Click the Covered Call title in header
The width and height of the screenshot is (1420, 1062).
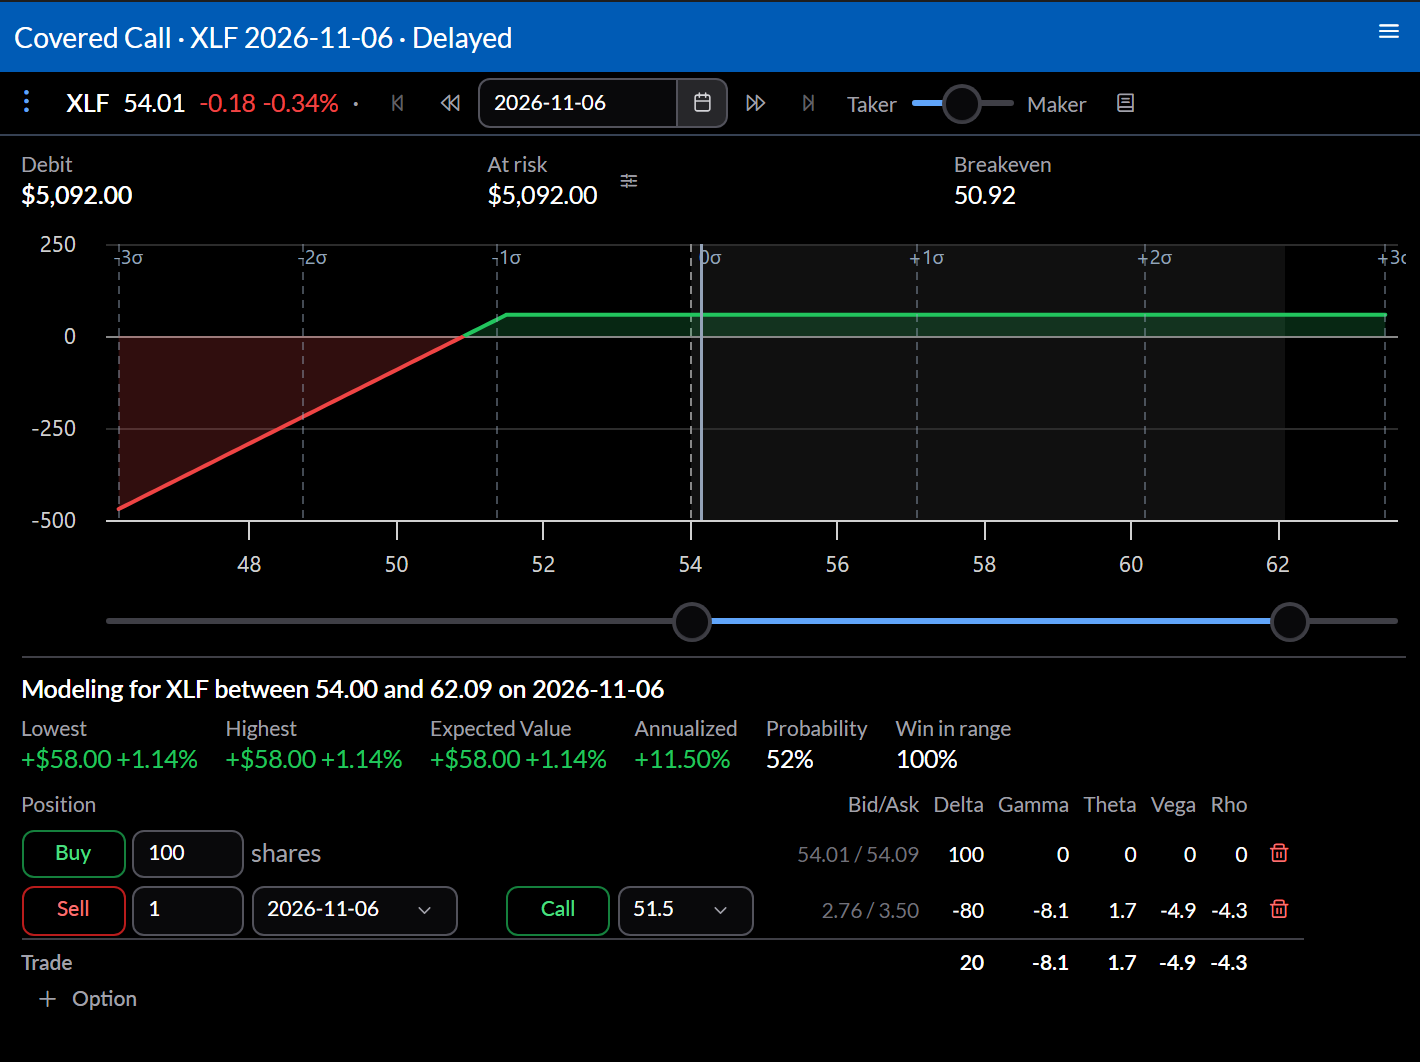[93, 38]
